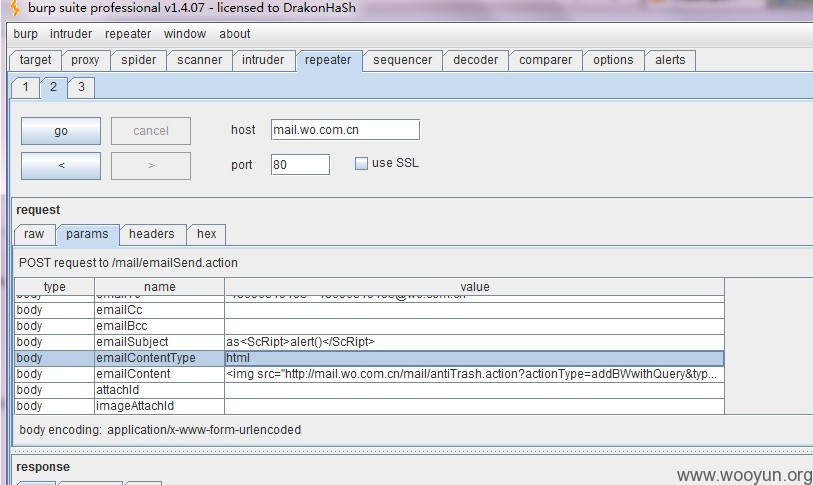Sort parameters by type column header

(54, 287)
